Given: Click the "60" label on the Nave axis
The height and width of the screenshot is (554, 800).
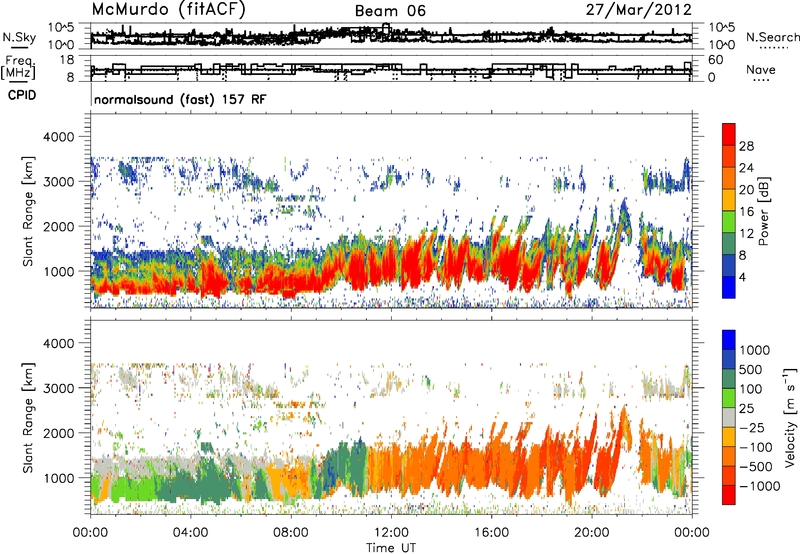Looking at the screenshot, I should click(716, 60).
